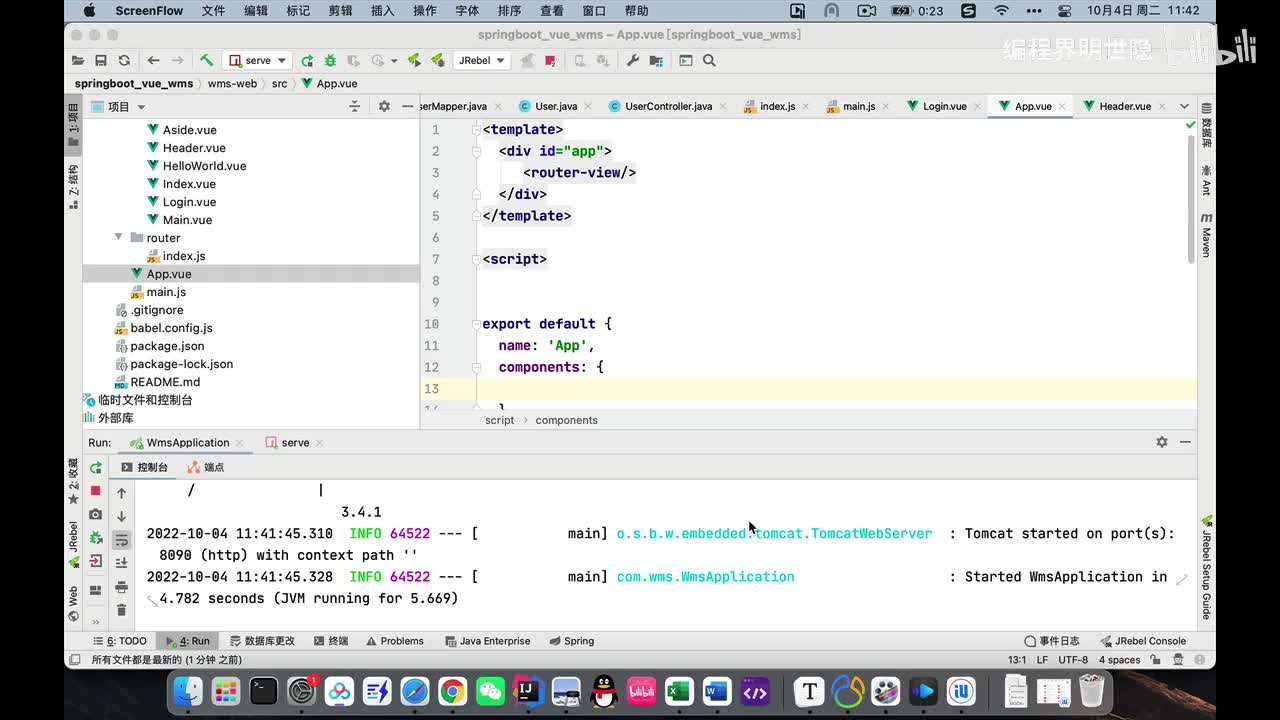Open the JRebel Console button in status bar
Viewport: 1280px width, 720px height.
[x=1143, y=641]
